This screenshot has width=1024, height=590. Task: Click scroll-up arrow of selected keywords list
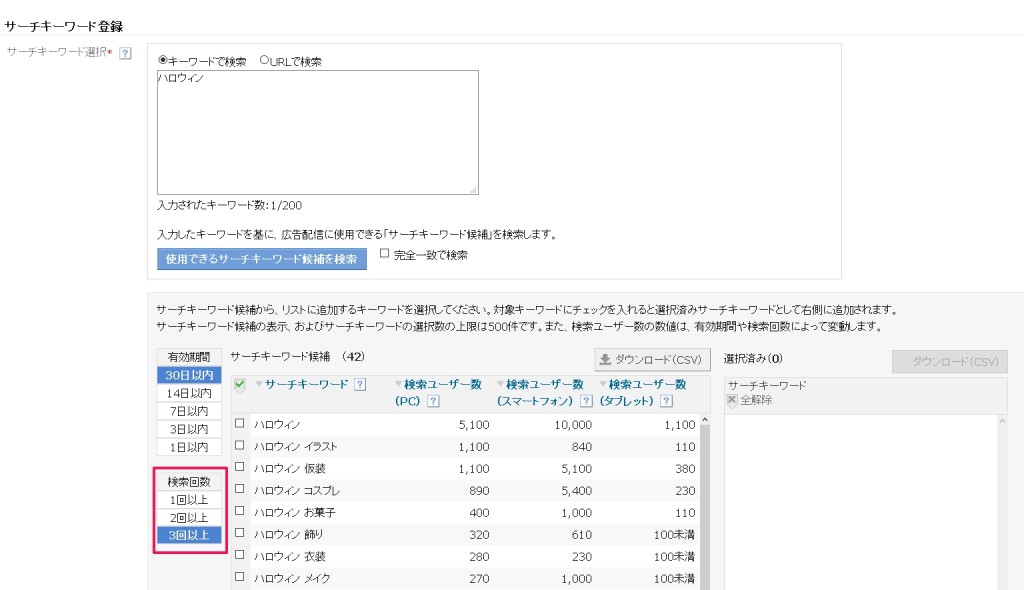click(1002, 421)
